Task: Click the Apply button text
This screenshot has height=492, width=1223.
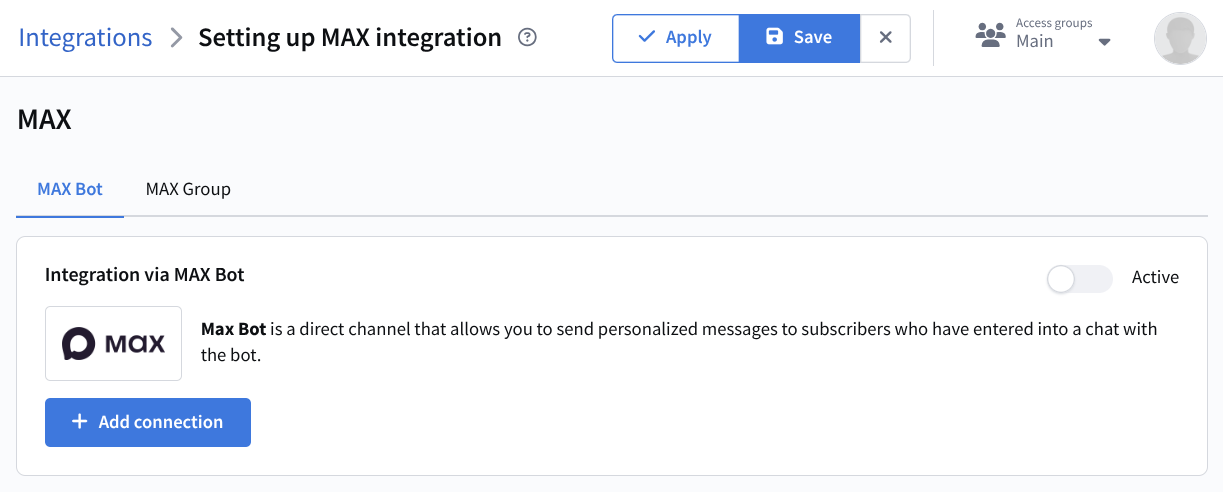Action: tap(688, 37)
